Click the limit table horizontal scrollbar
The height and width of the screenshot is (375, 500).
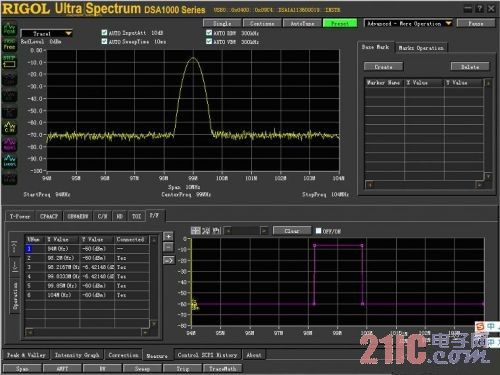coord(87,332)
